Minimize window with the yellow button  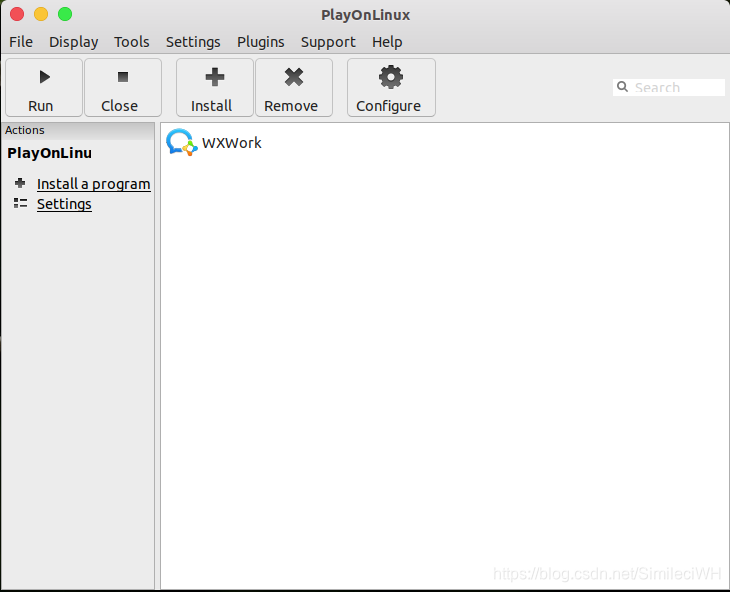tap(41, 14)
